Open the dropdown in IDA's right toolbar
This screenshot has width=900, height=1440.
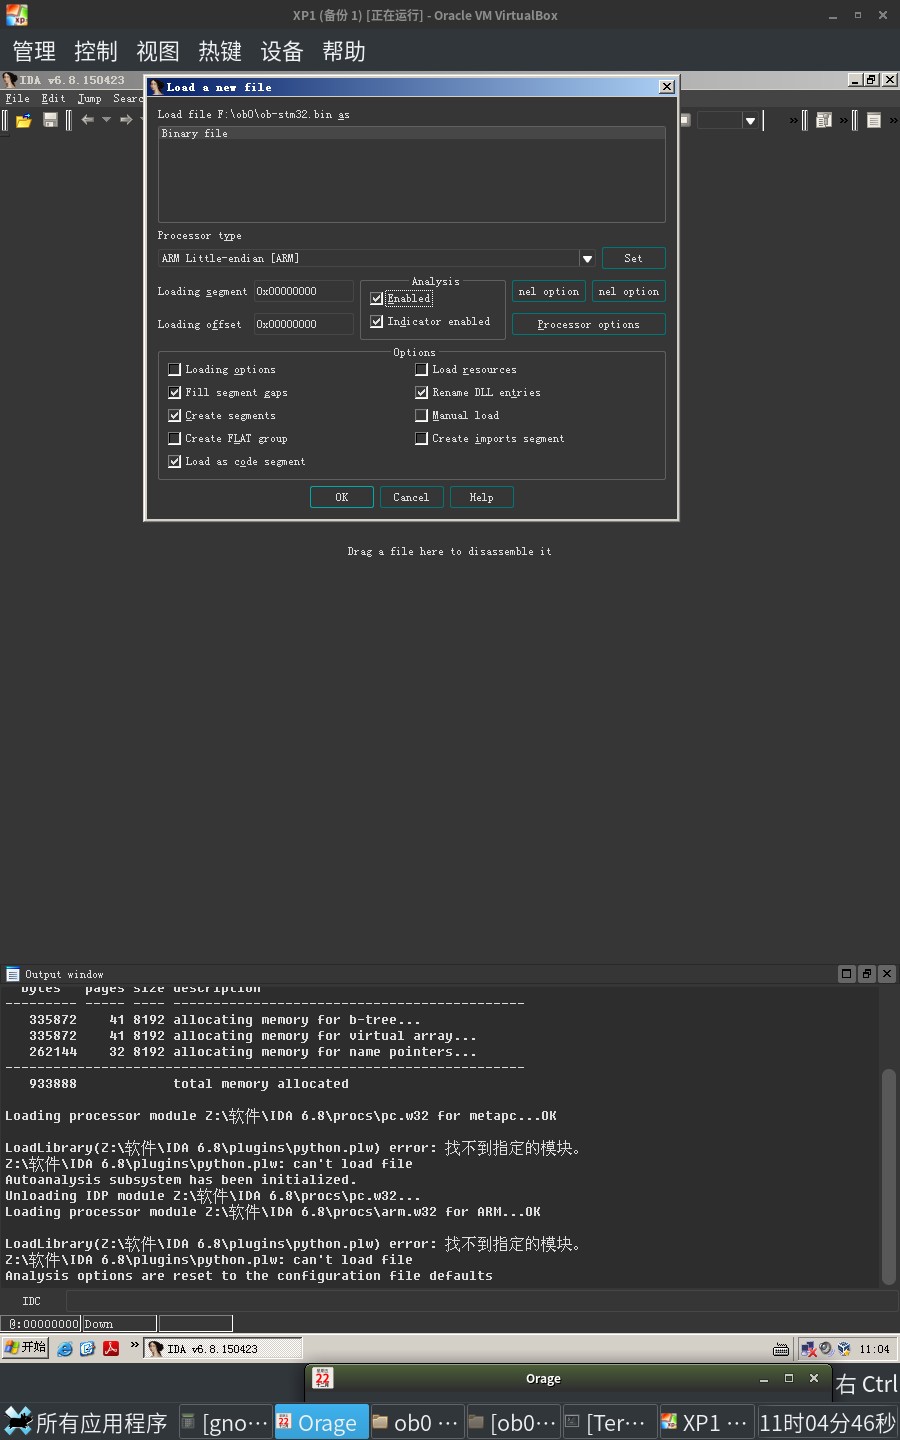tap(750, 120)
